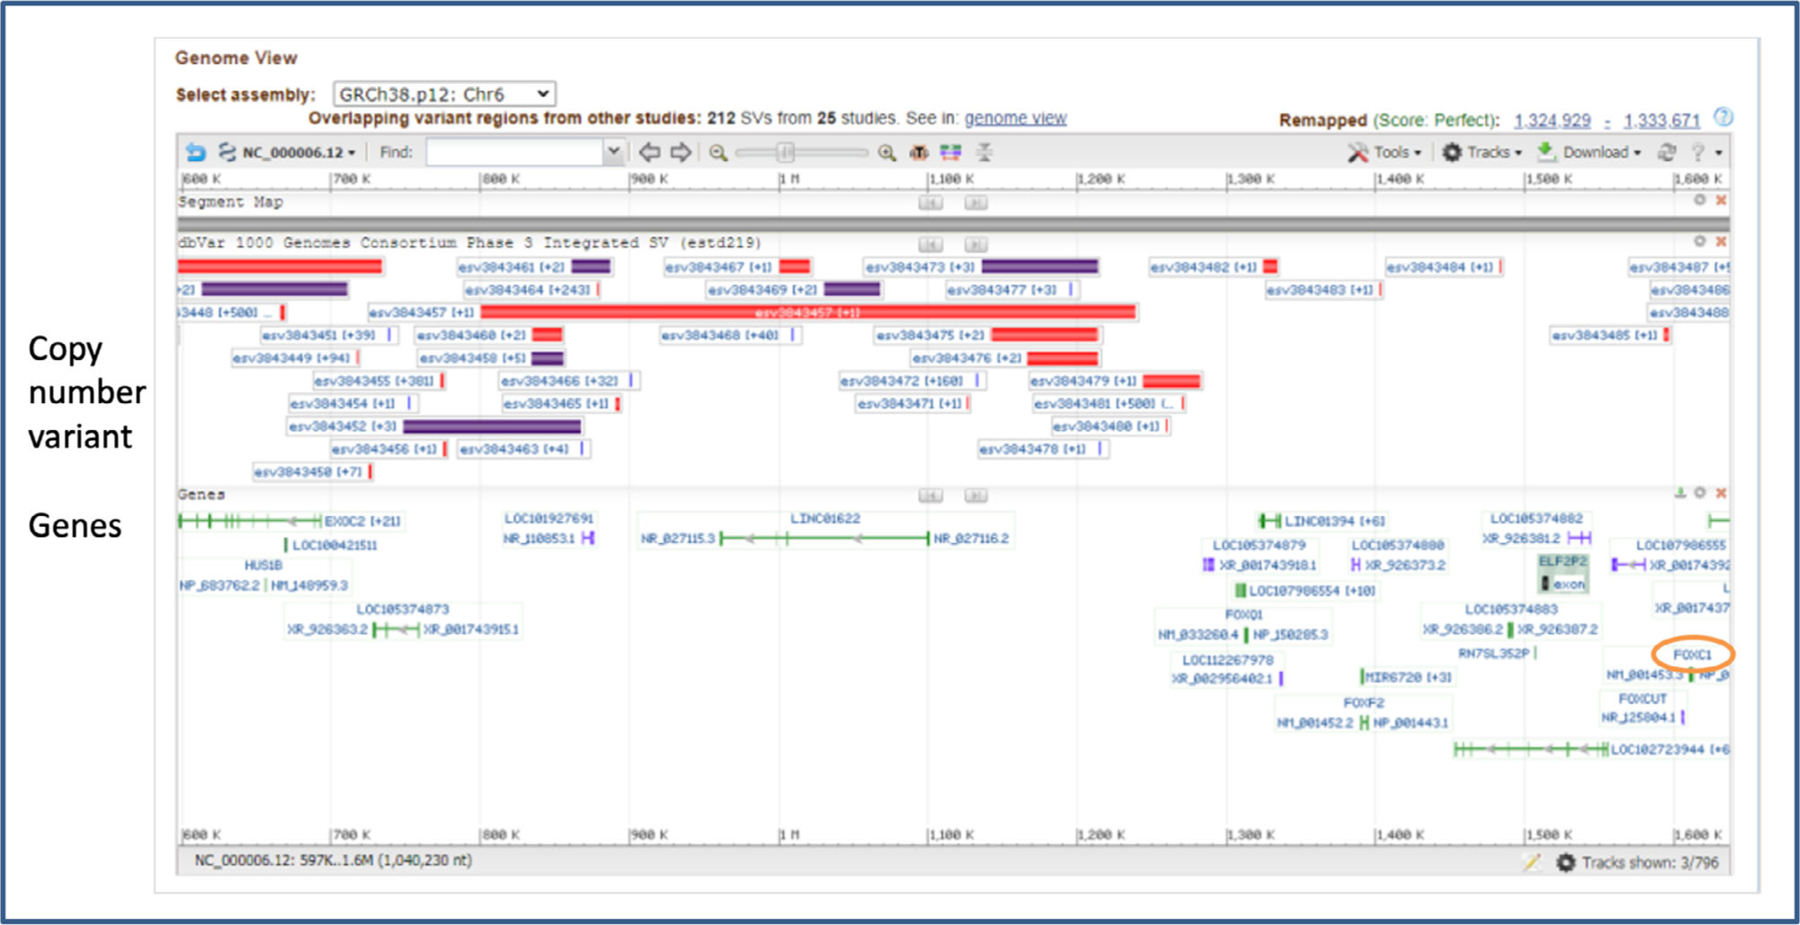Click the FOXC1 gene label
Image resolution: width=1800 pixels, height=925 pixels.
pyautogui.click(x=1692, y=654)
